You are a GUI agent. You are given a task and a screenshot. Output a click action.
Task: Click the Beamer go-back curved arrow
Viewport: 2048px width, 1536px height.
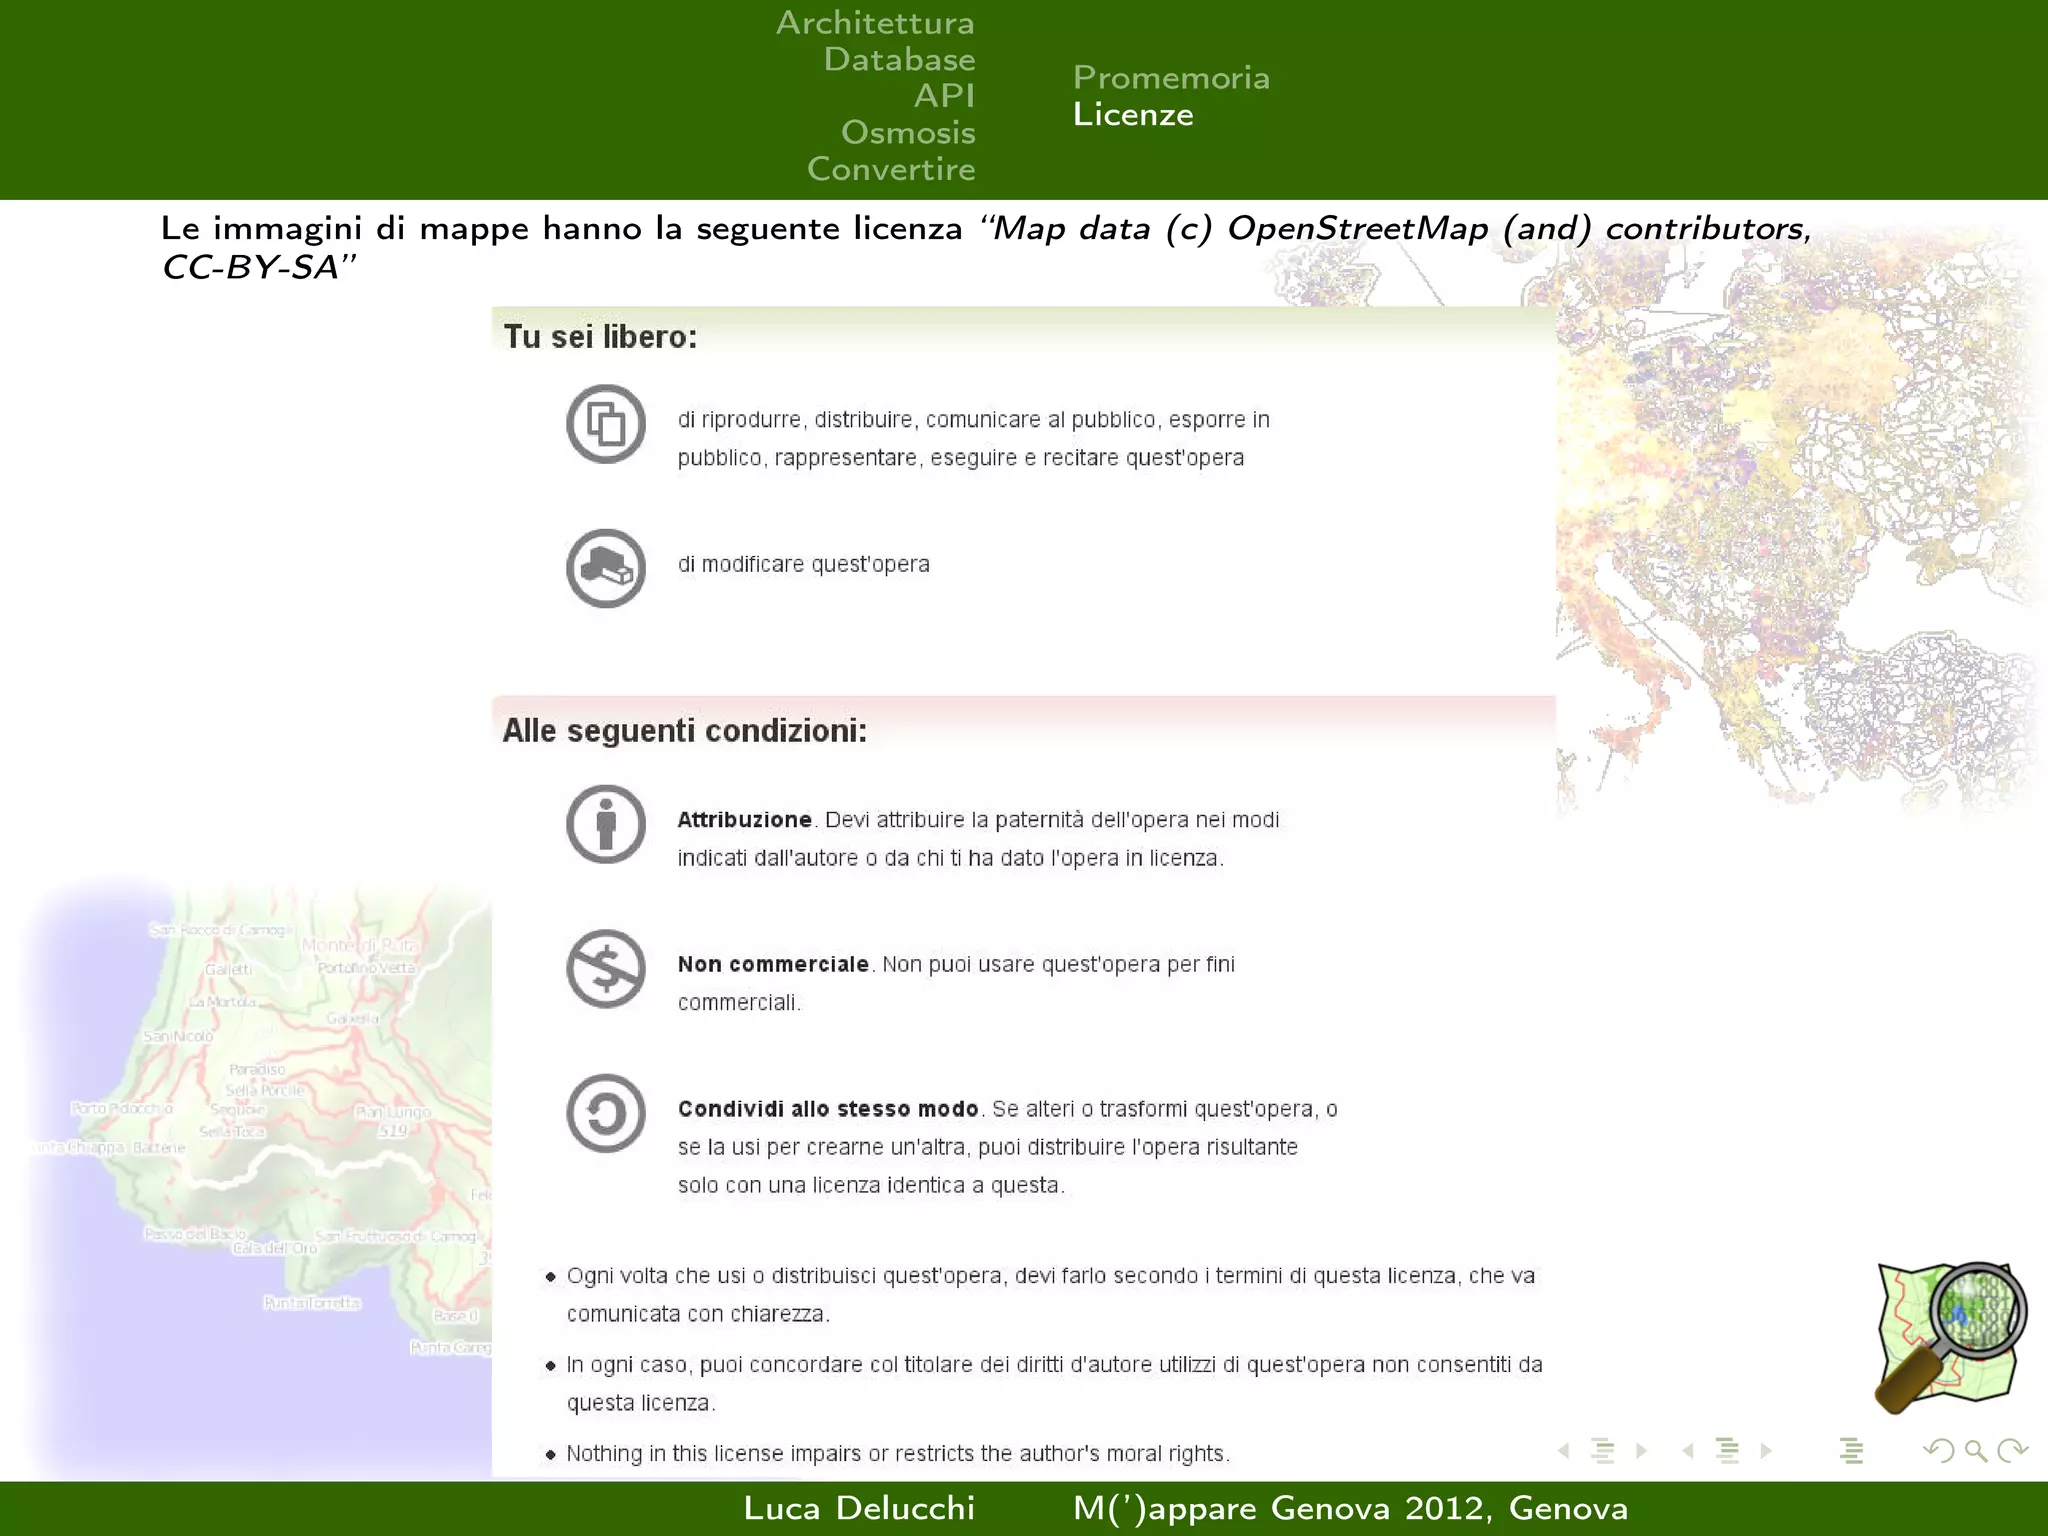click(1938, 1450)
